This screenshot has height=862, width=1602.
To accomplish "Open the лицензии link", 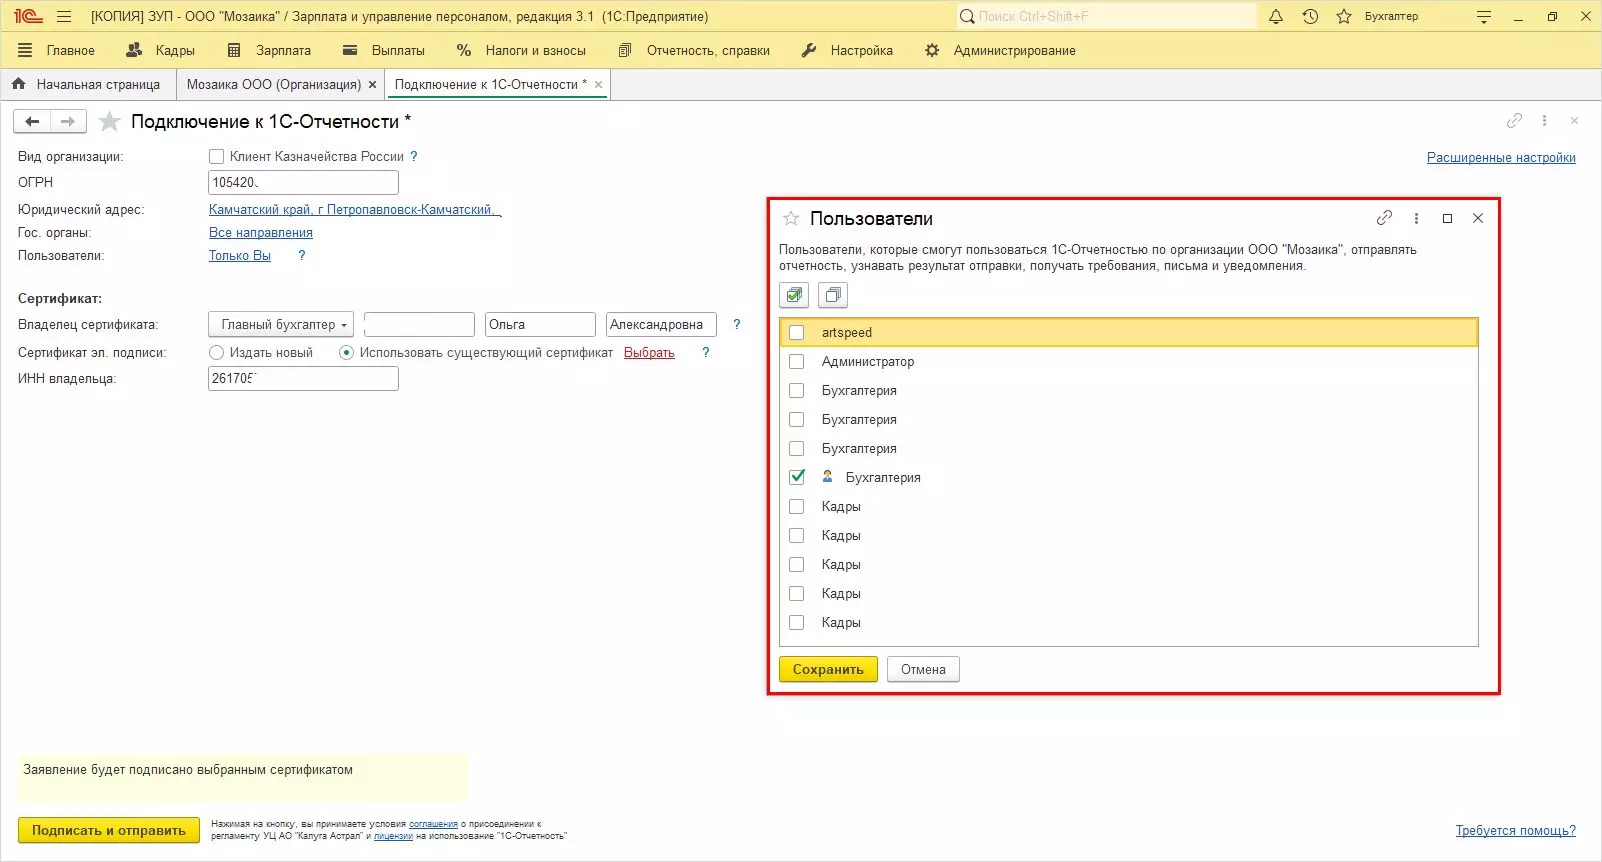I will tap(393, 836).
